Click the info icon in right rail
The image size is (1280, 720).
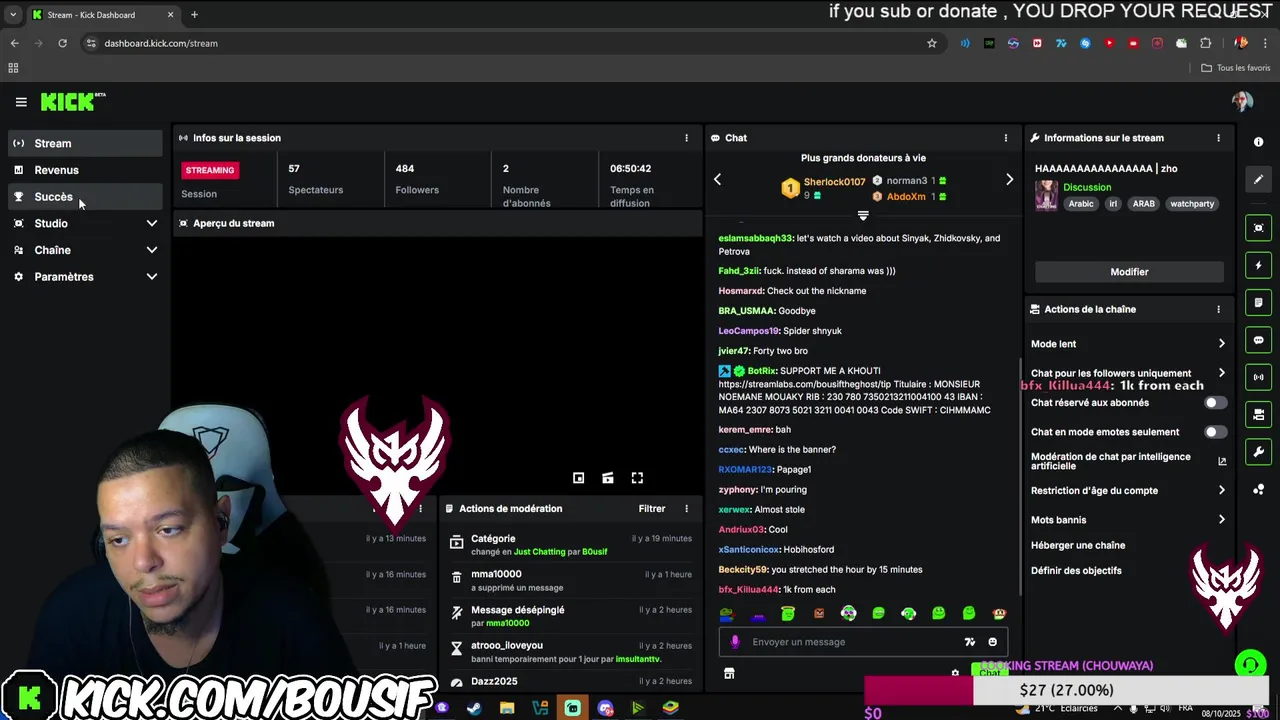[x=1258, y=142]
